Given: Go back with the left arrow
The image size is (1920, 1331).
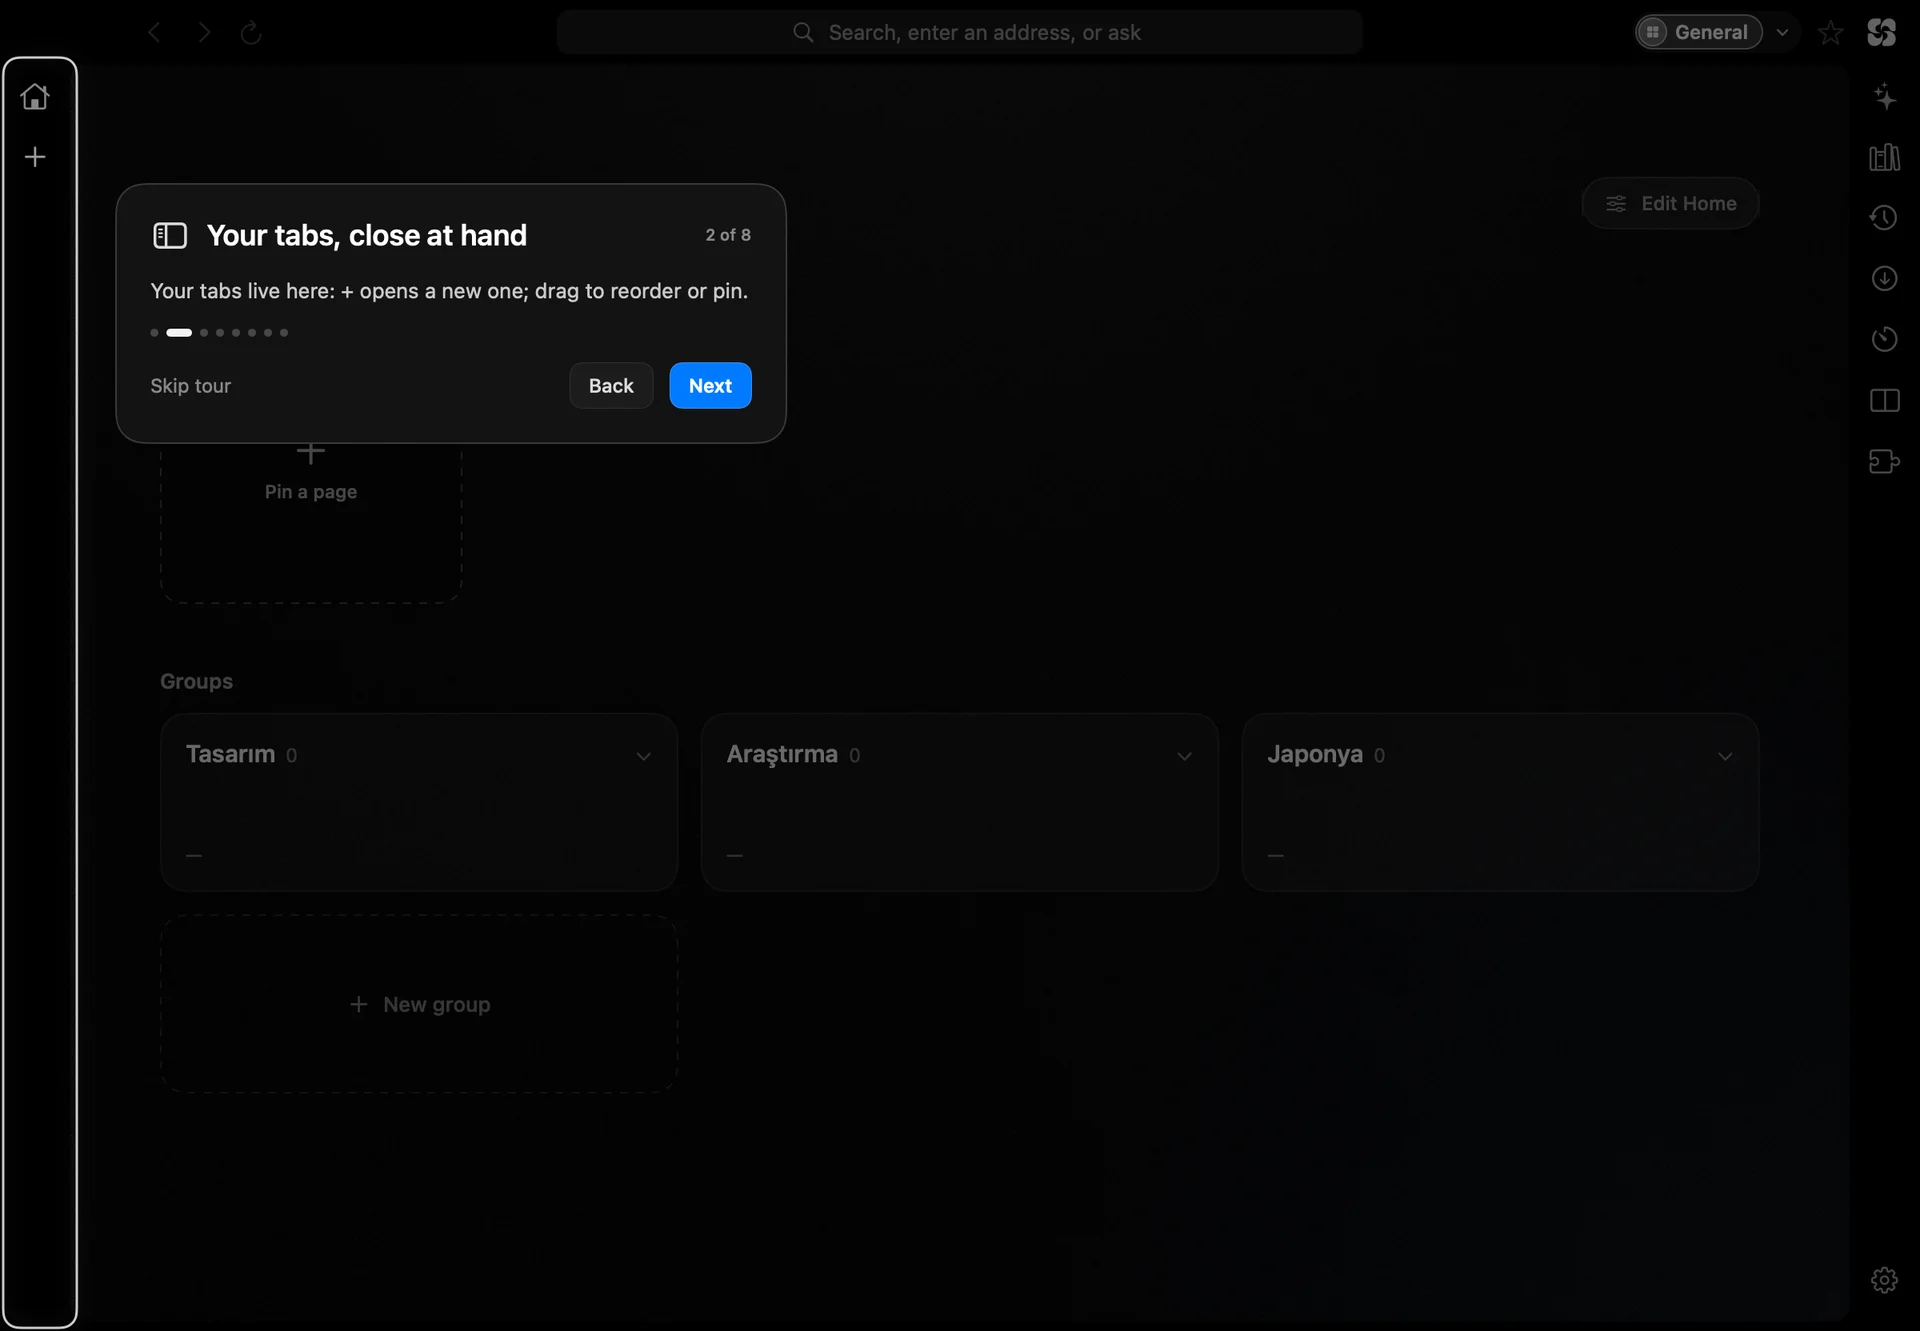Looking at the screenshot, I should (x=154, y=33).
